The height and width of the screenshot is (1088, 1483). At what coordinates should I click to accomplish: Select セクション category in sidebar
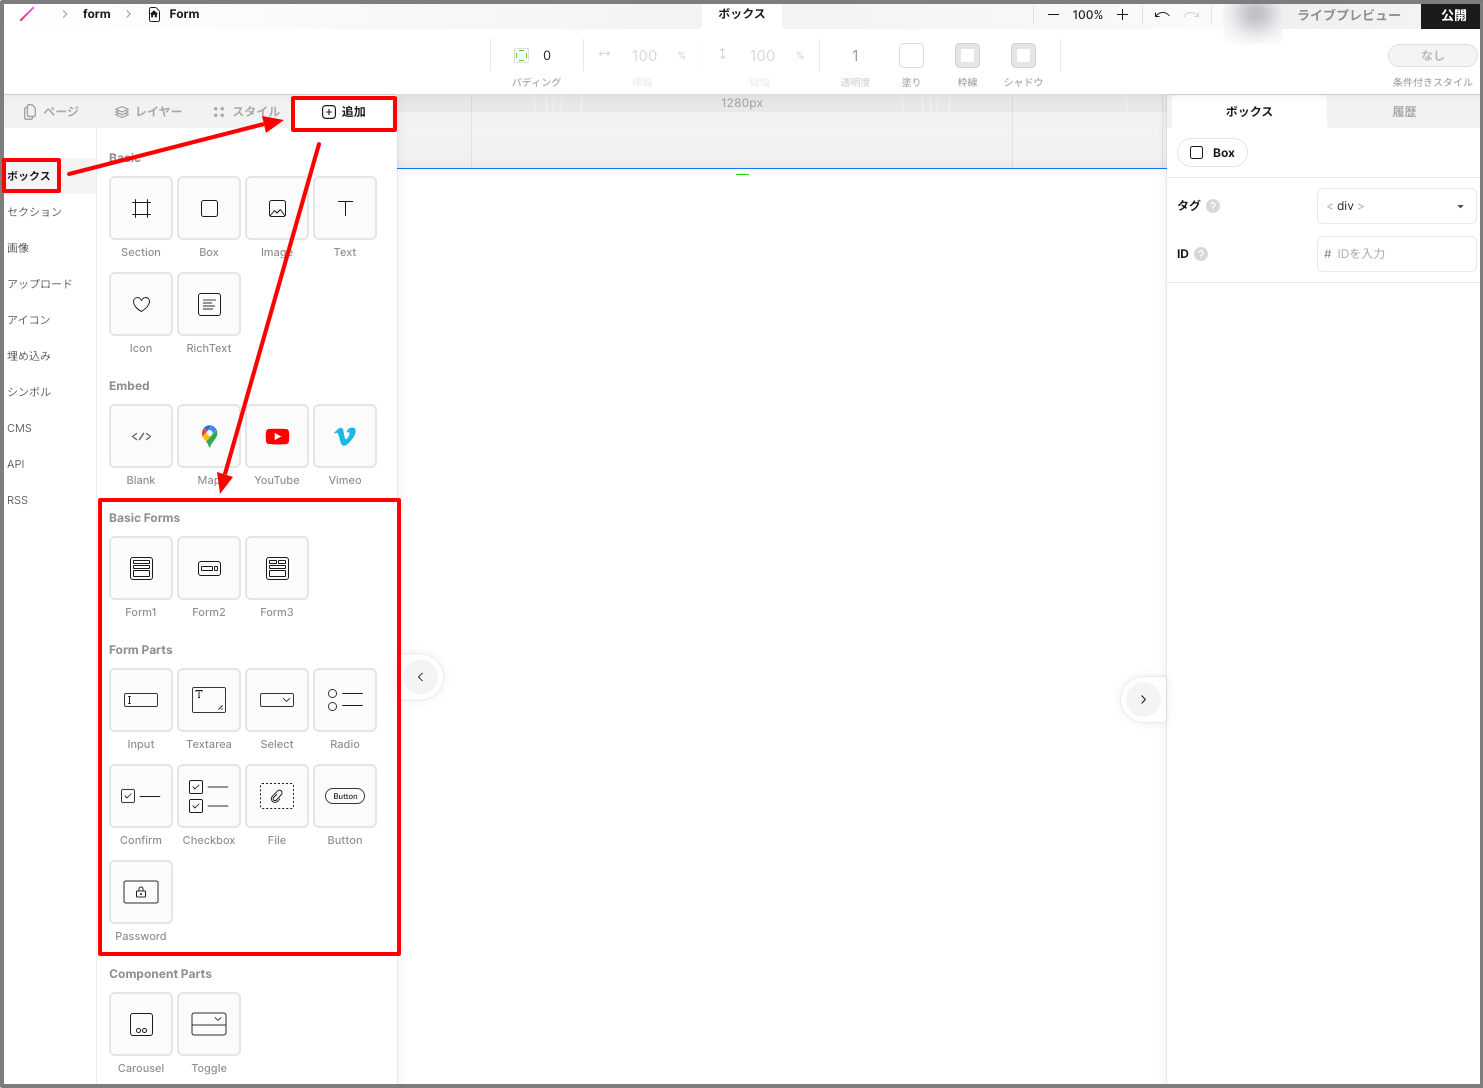point(35,212)
